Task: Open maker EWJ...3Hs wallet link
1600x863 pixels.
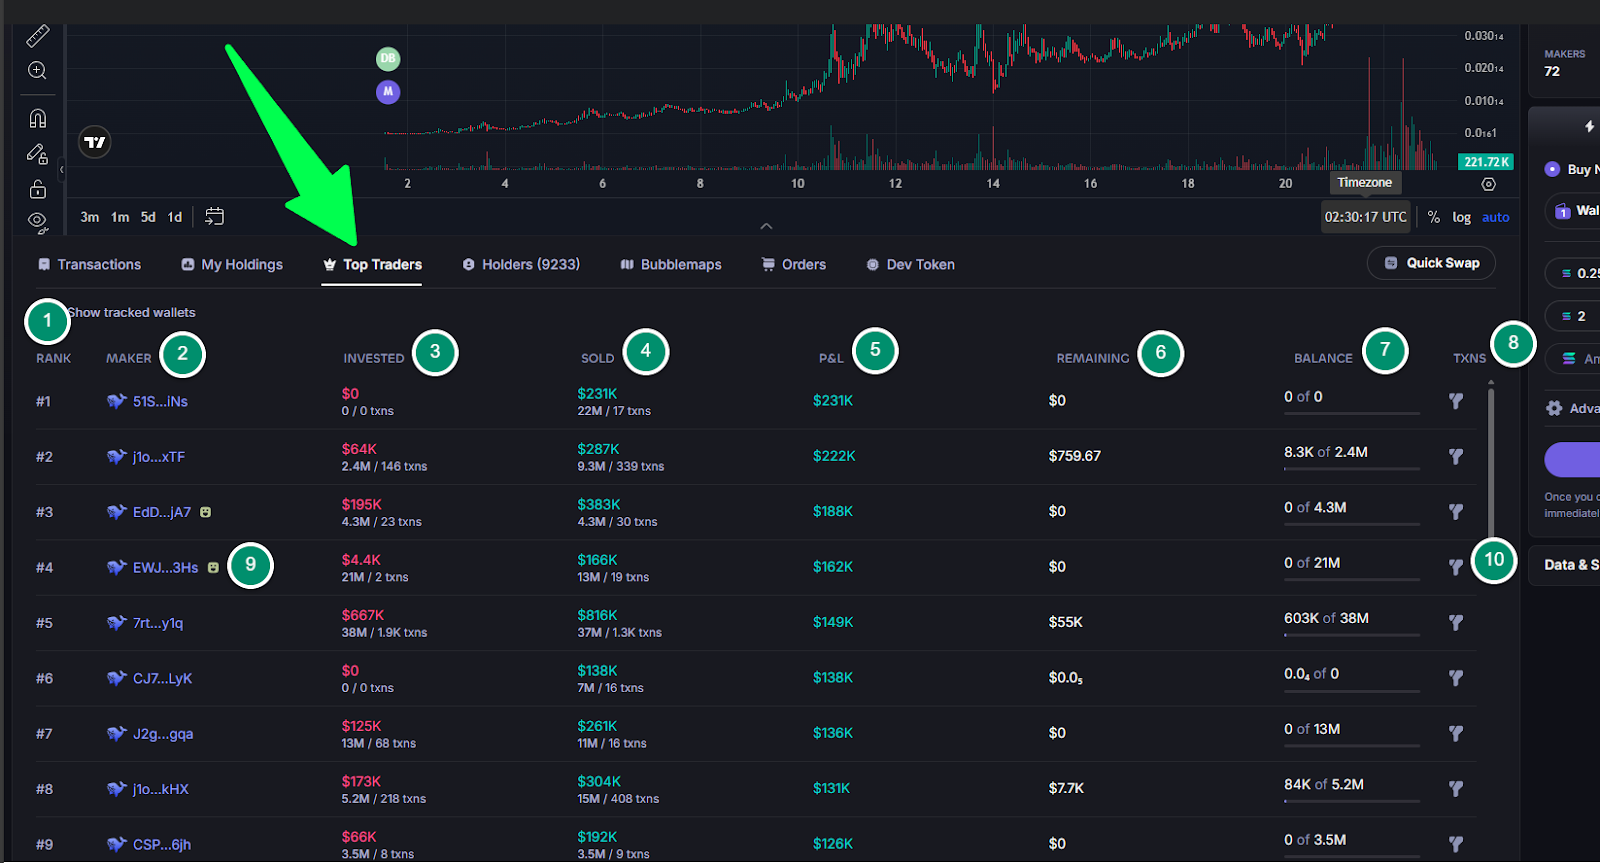Action: click(x=165, y=568)
